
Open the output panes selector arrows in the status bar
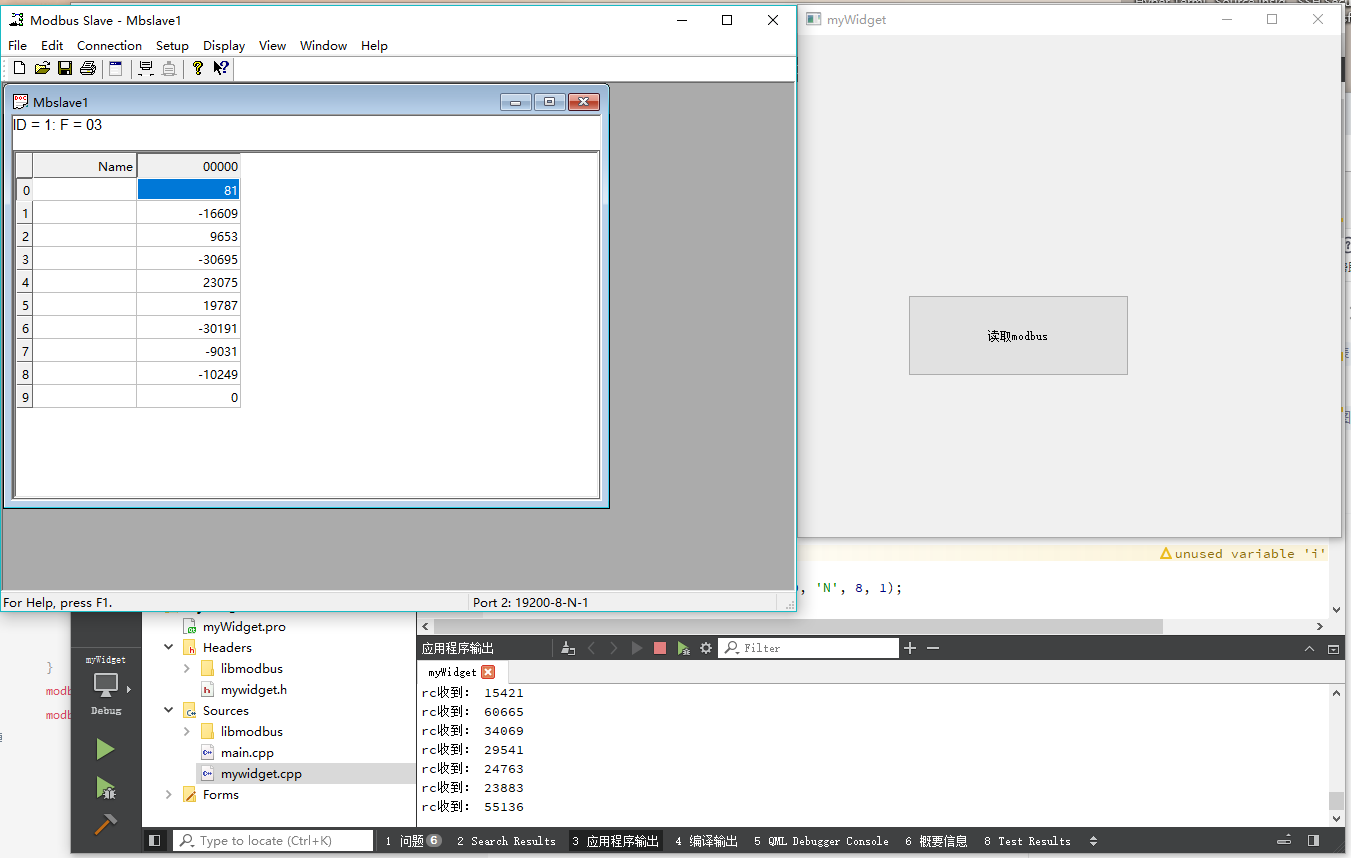(x=1093, y=841)
